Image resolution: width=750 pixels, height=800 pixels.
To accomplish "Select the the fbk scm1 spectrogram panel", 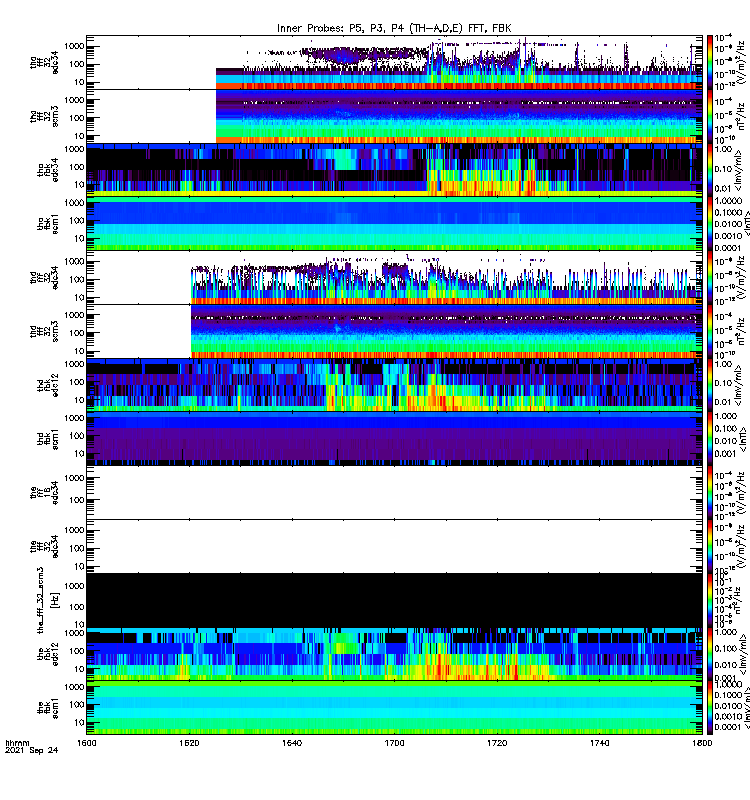I will (x=394, y=708).
